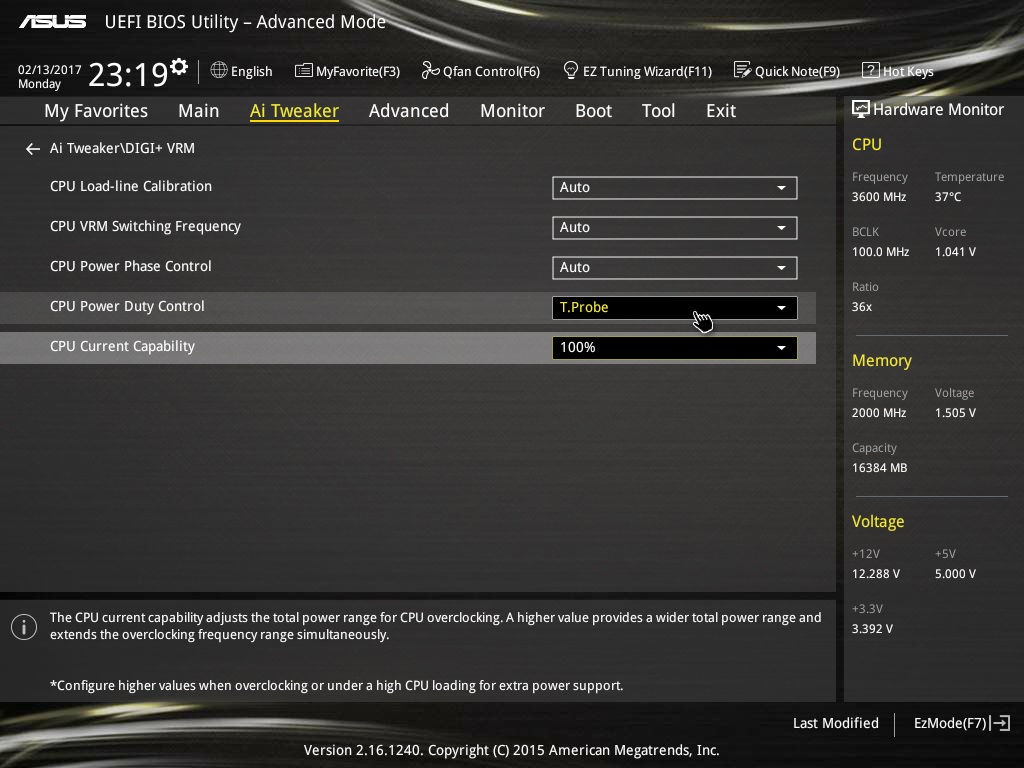Click the Hot Keys question mark icon
1024x768 pixels.
(x=871, y=70)
